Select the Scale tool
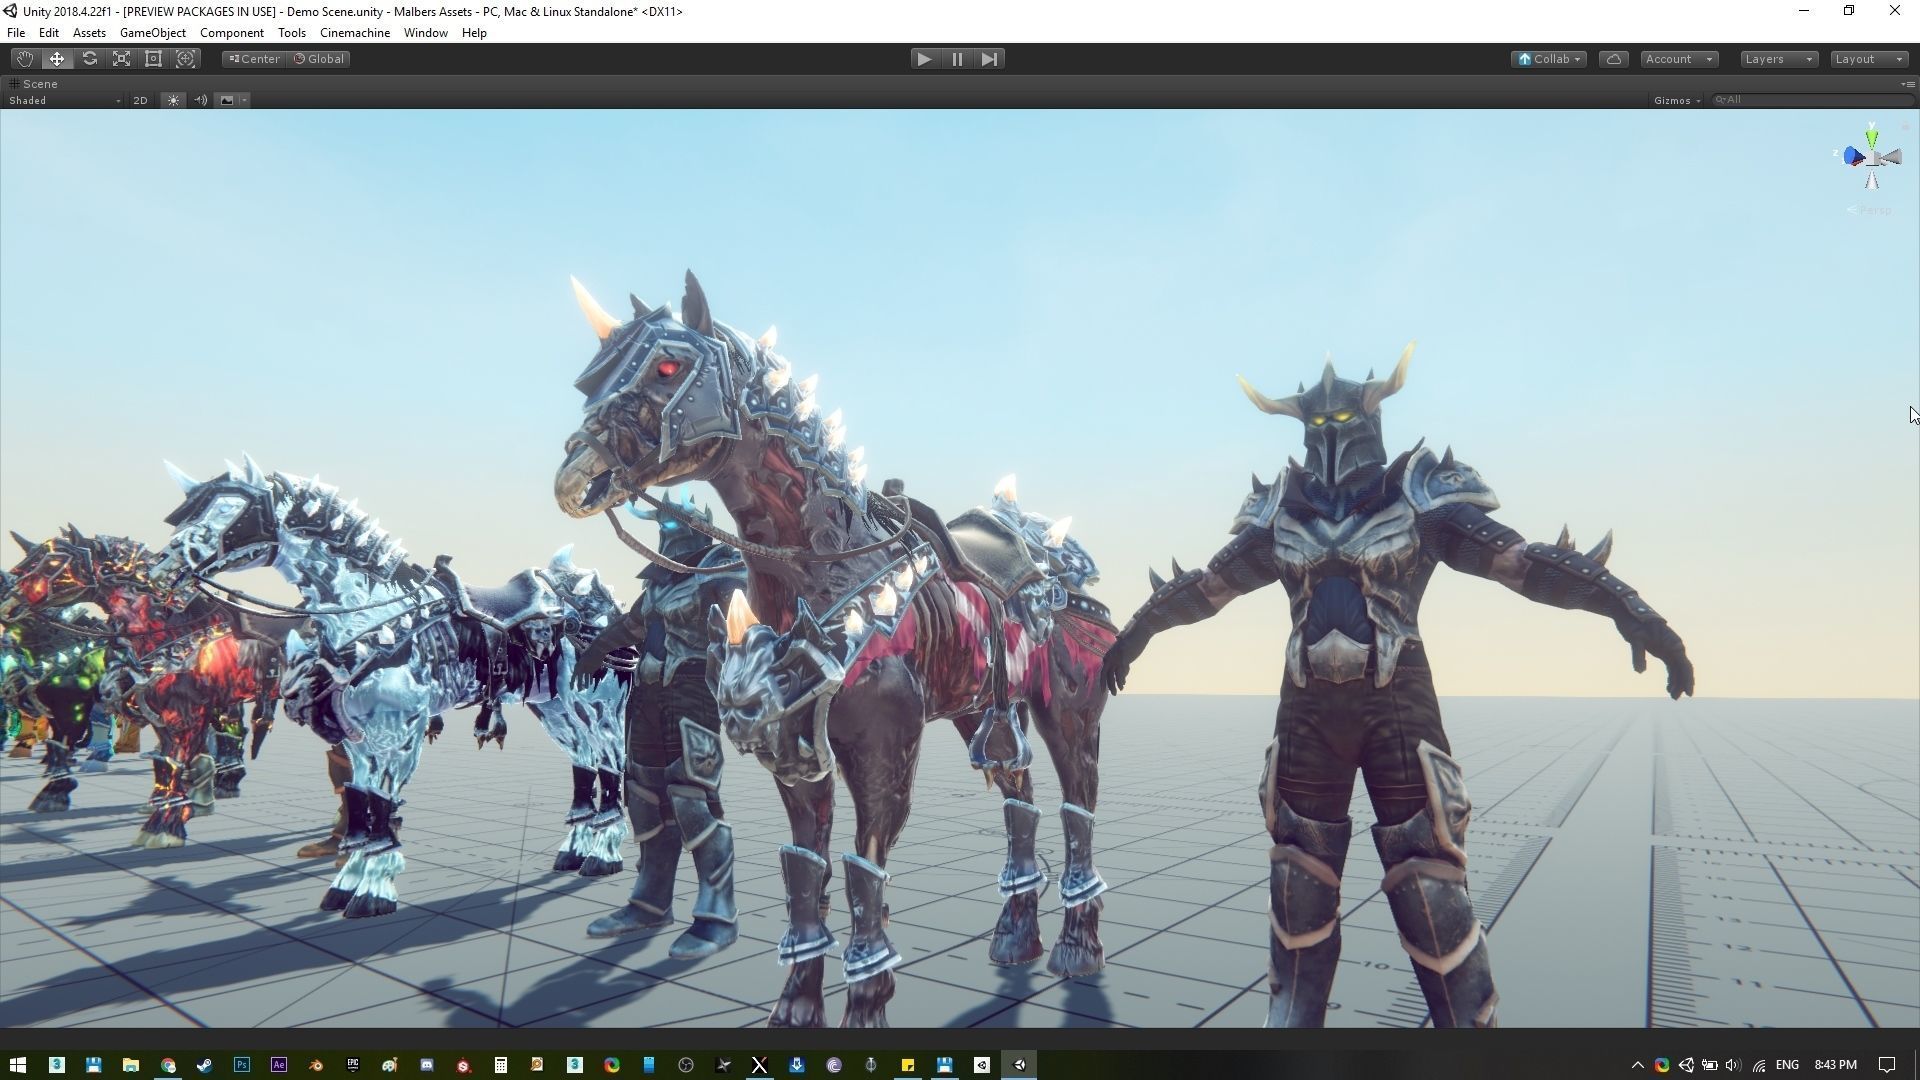 click(x=121, y=59)
